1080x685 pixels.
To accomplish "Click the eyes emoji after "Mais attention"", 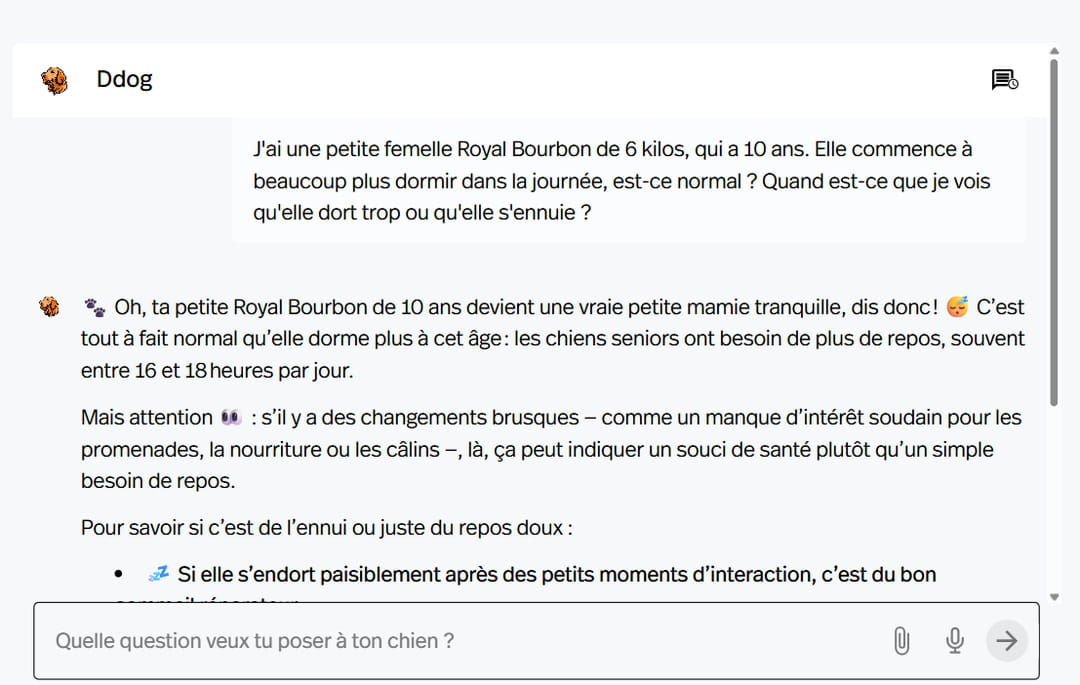I will click(x=231, y=417).
